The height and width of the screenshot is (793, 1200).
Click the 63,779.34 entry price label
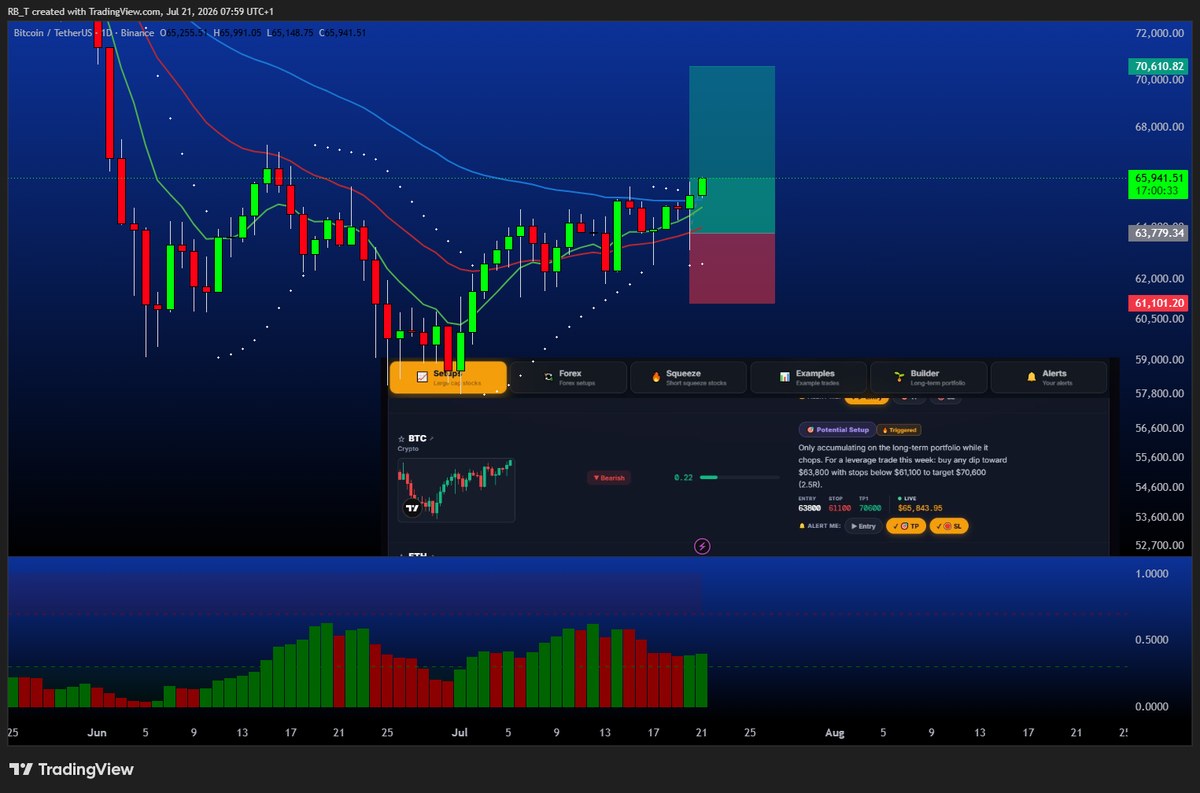pos(1157,233)
